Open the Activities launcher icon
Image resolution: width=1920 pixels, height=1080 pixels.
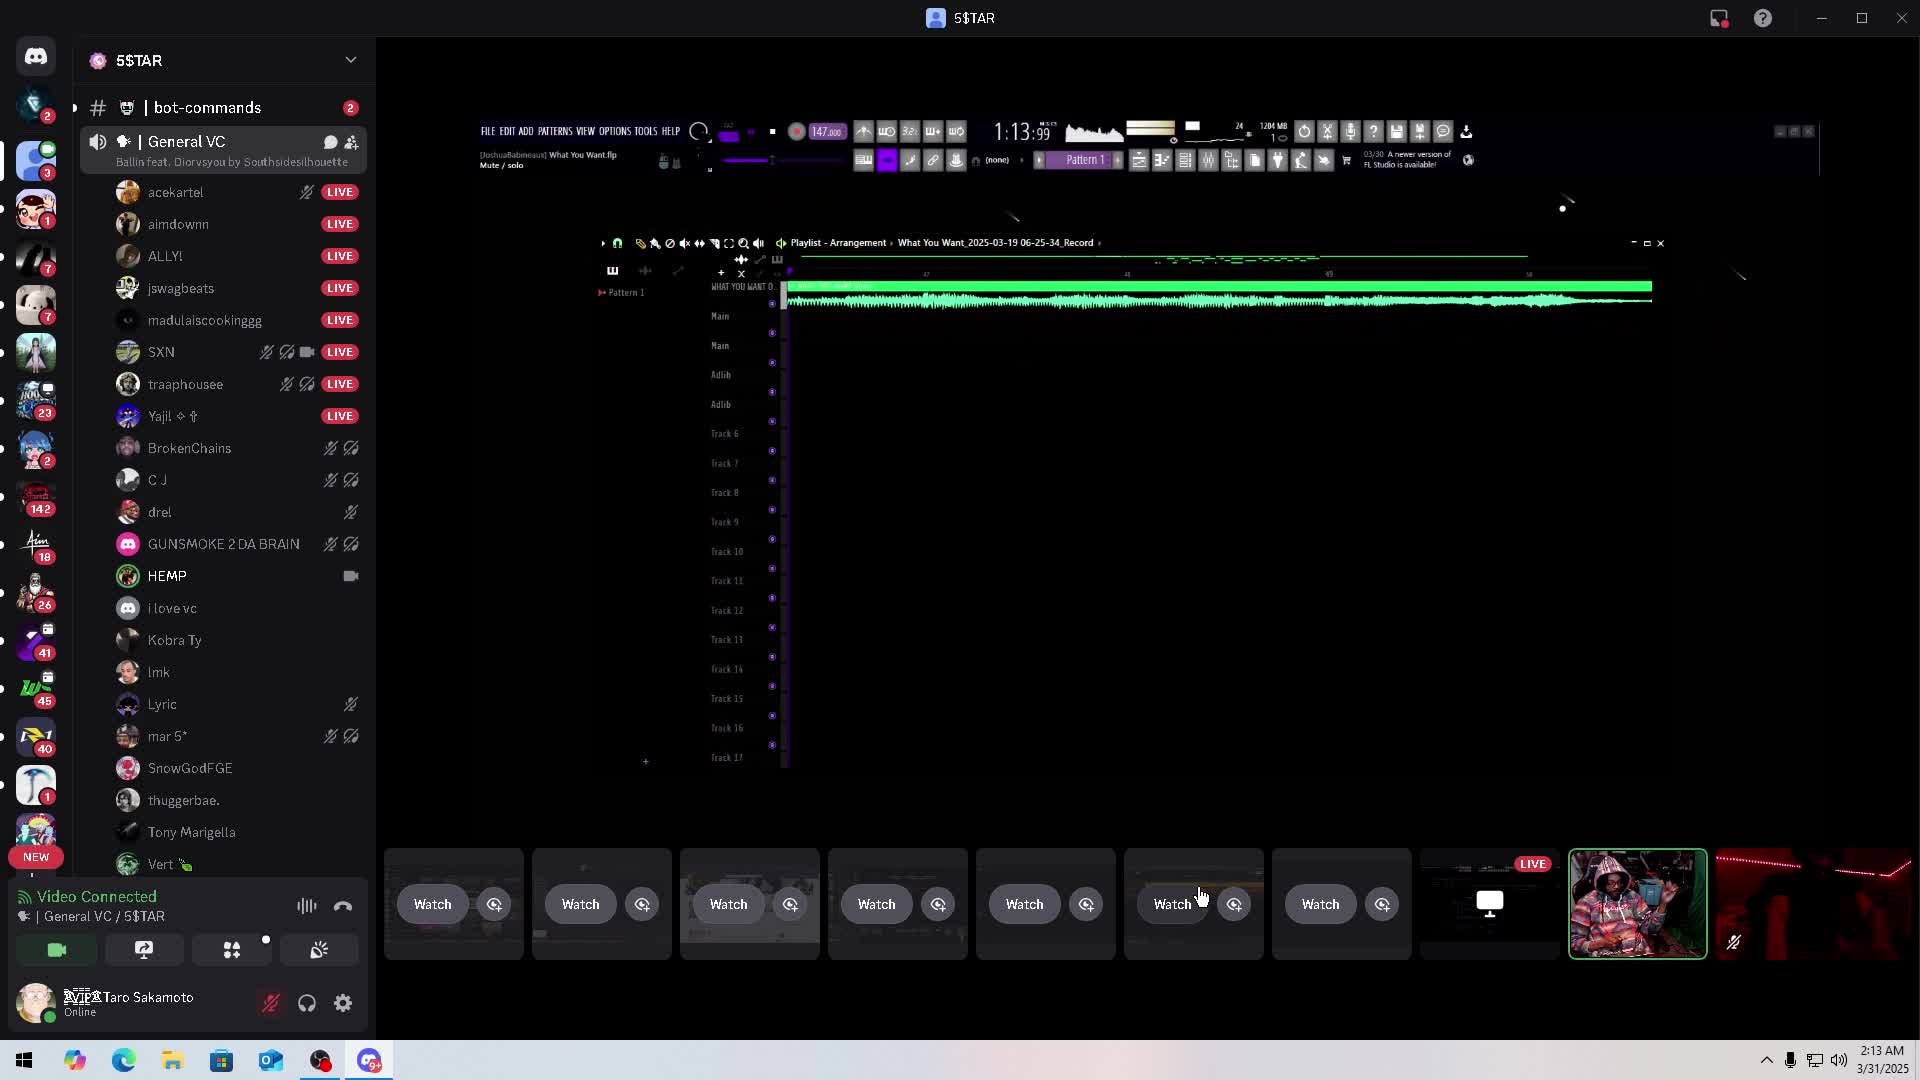click(x=232, y=950)
